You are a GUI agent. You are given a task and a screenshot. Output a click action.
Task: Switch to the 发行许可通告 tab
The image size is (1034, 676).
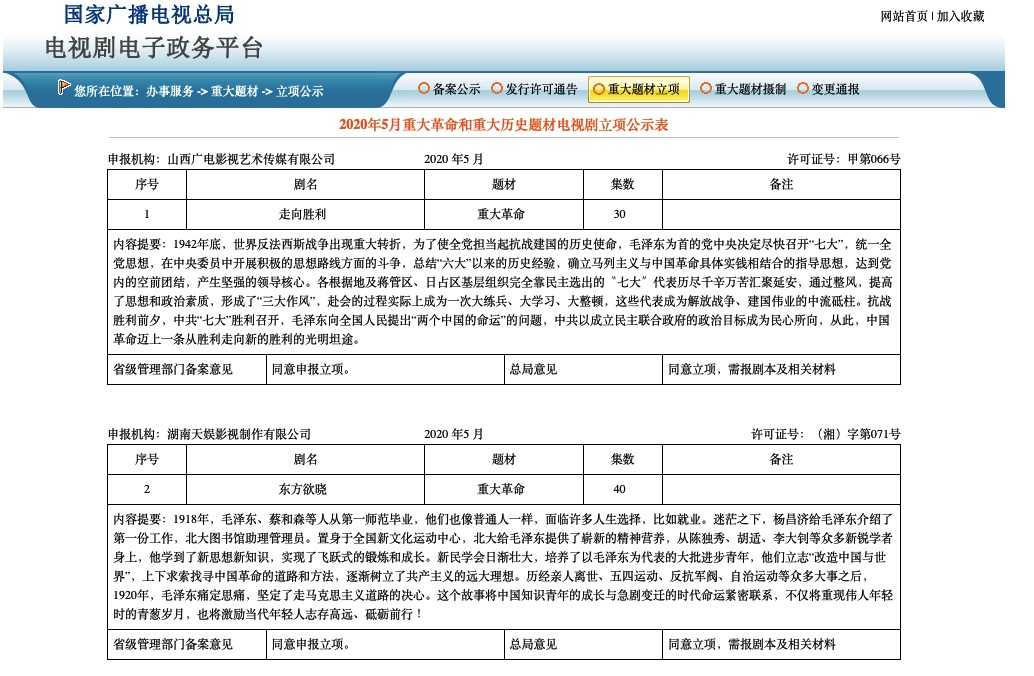[541, 89]
